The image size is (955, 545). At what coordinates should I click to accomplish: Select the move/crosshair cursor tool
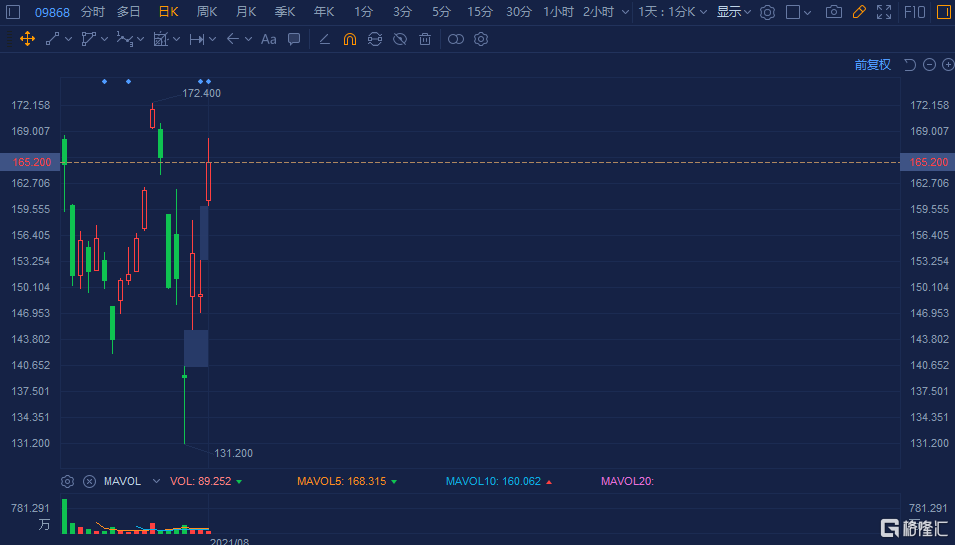point(27,39)
